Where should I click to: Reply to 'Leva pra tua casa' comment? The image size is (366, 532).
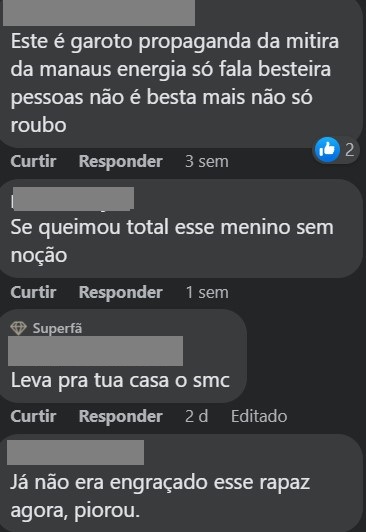click(120, 416)
